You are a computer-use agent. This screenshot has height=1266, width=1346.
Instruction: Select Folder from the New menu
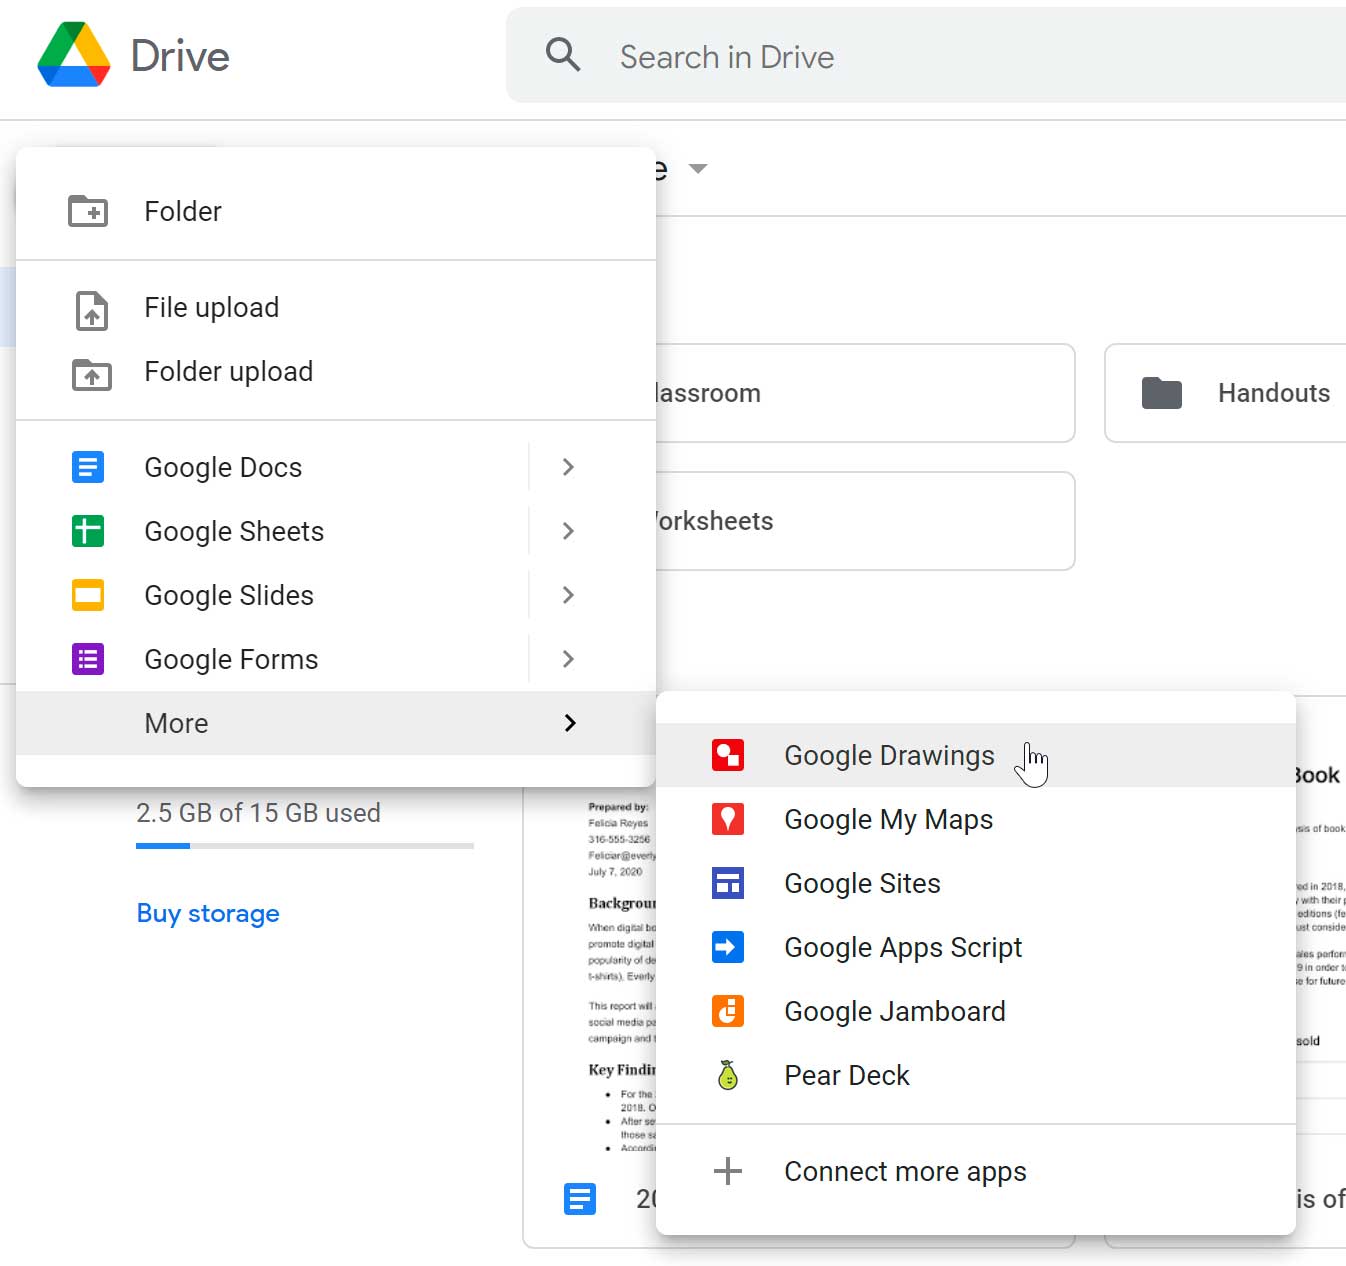(183, 211)
